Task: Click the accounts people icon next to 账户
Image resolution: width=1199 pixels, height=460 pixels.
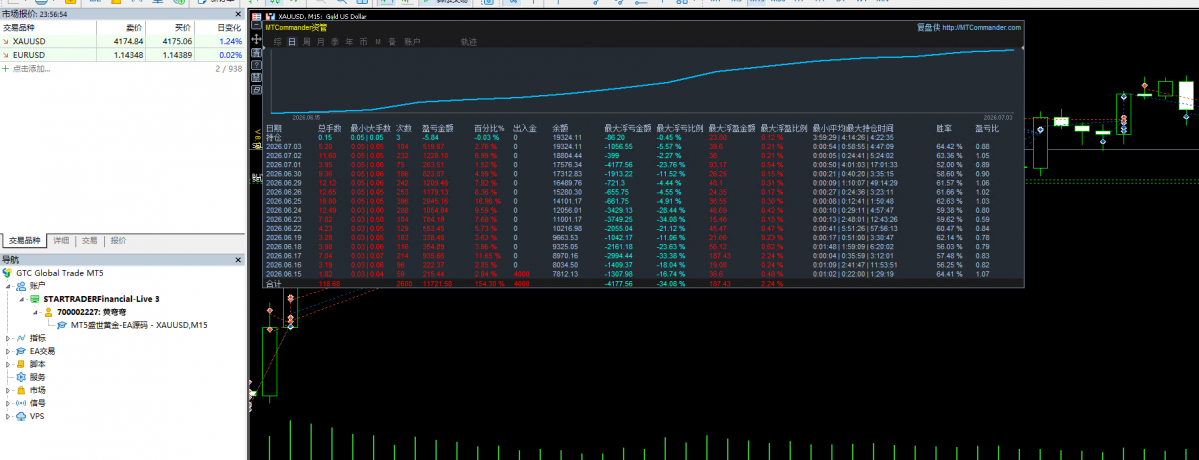Action: [x=21, y=286]
